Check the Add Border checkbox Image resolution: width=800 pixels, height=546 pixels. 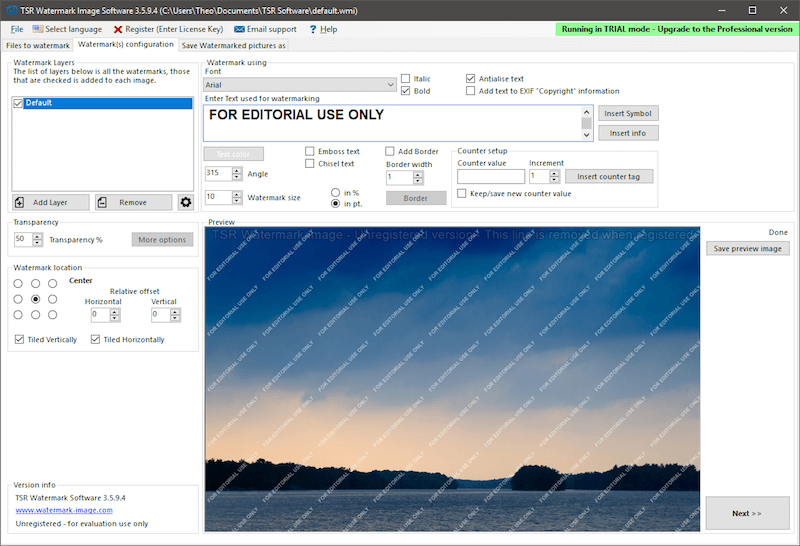point(390,151)
